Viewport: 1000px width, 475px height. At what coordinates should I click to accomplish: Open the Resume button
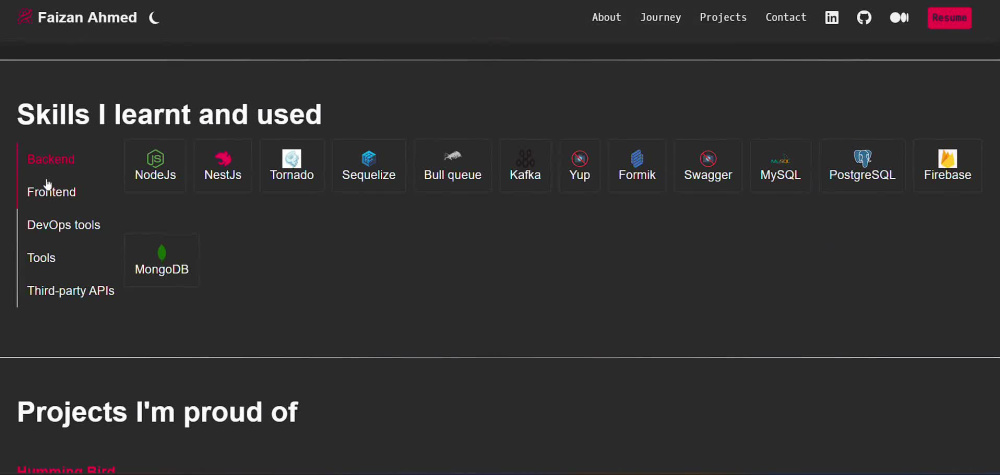click(x=950, y=18)
